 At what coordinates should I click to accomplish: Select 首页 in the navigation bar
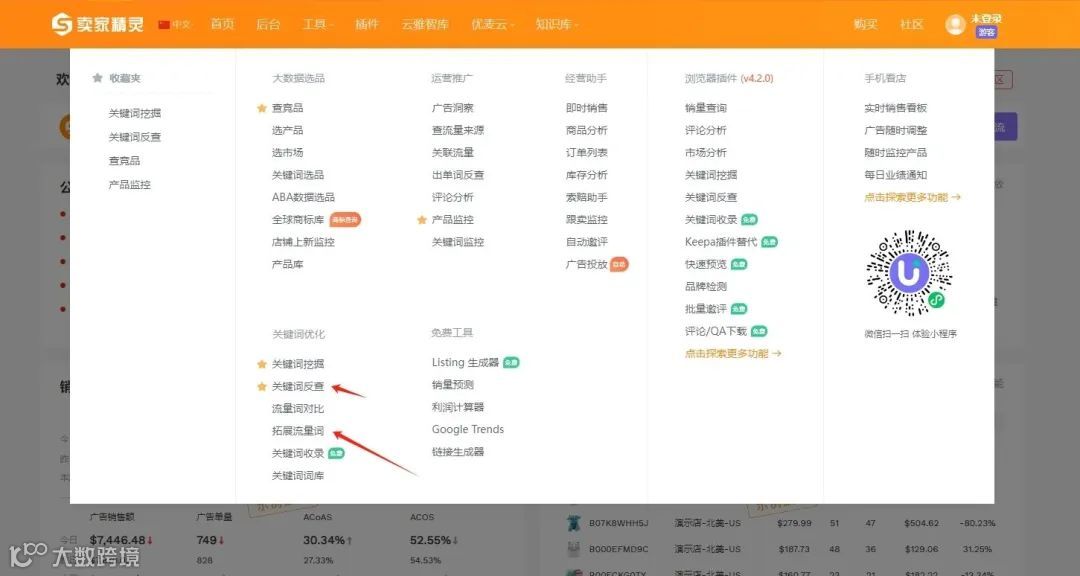(221, 23)
